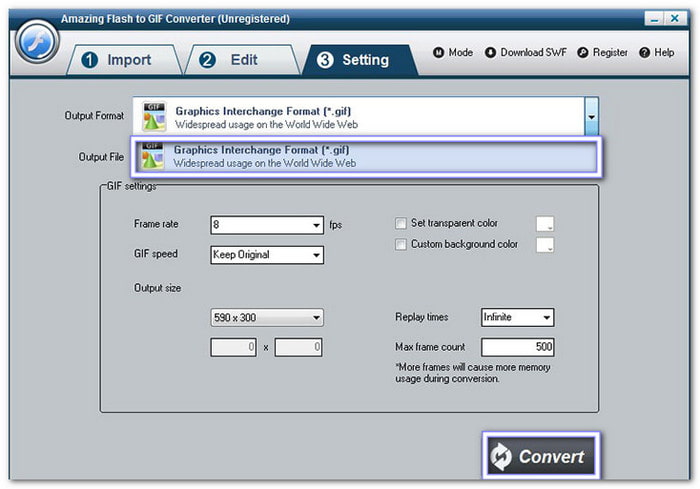The width and height of the screenshot is (700, 489).
Task: Enable Custom background color checkbox
Action: point(401,244)
